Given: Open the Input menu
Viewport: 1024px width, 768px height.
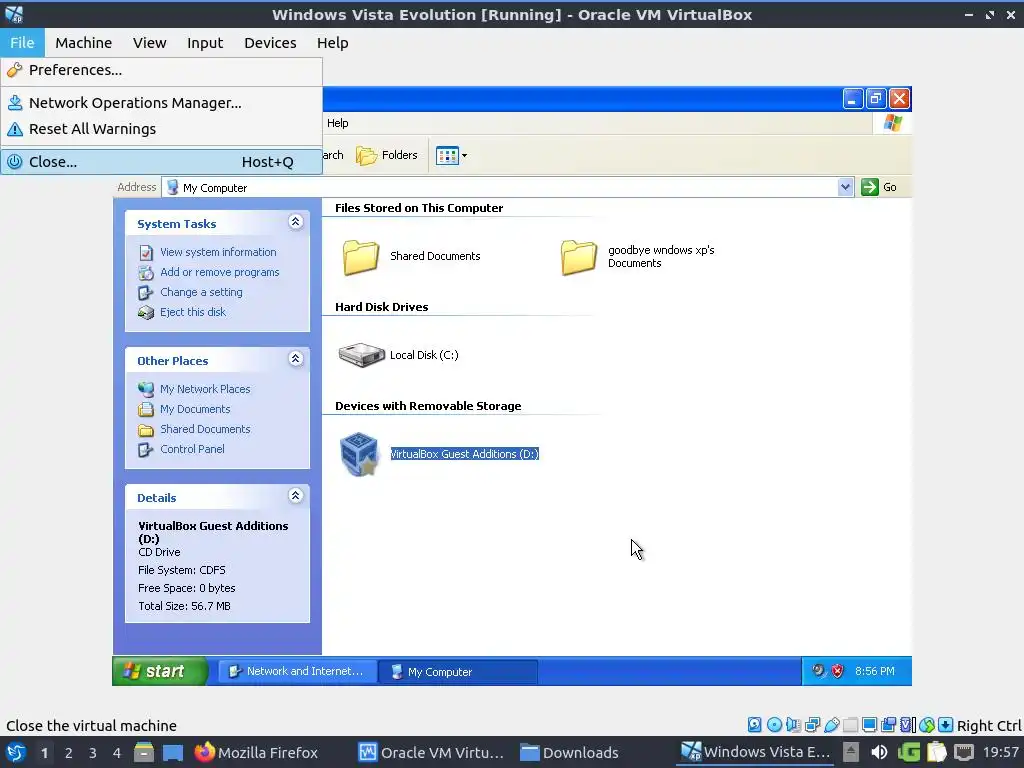Looking at the screenshot, I should 205,42.
